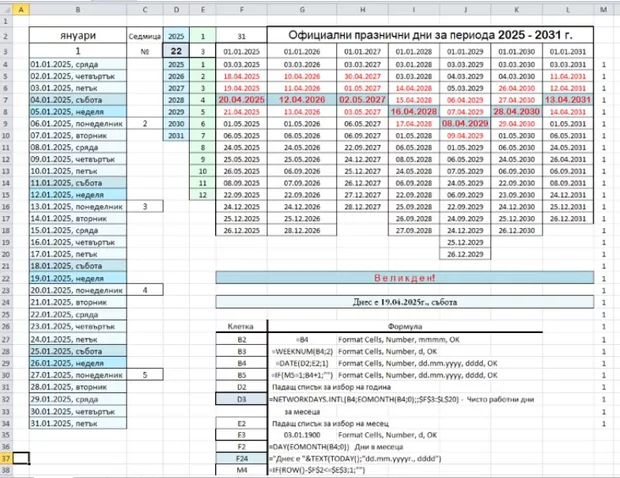Click the 'Великден!' banner cell
620x478 pixels.
click(405, 278)
